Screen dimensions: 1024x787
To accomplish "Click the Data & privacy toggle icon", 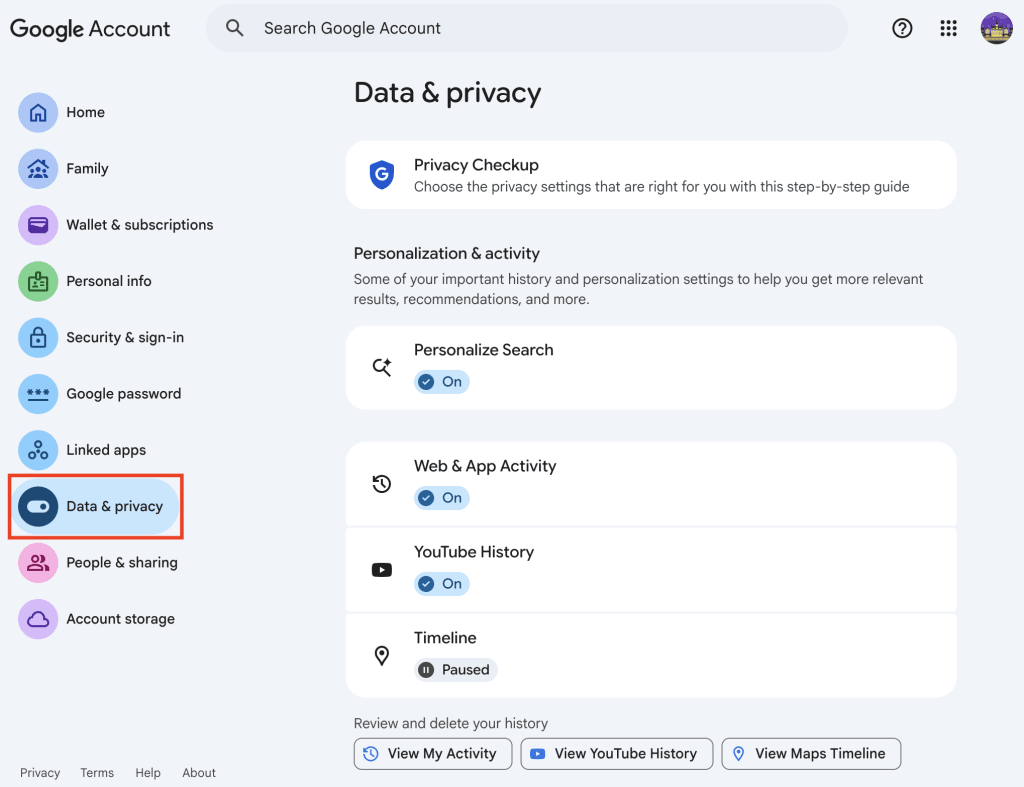I will click(x=38, y=506).
